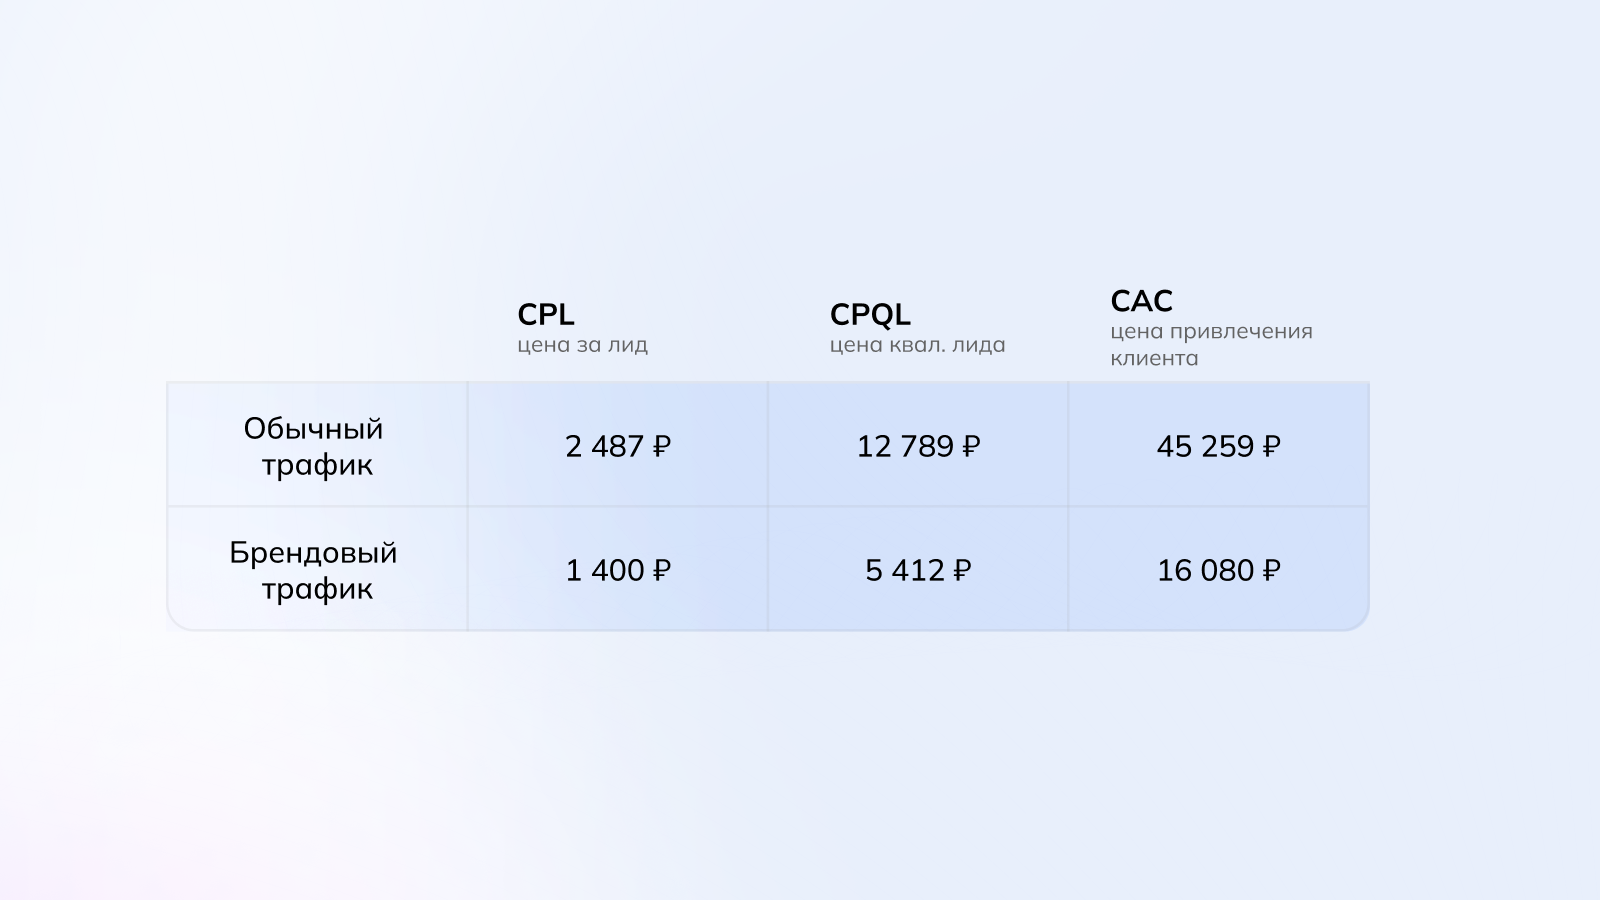Click the 'цена привлечения клиента' subtitle
This screenshot has height=900, width=1600.
click(1210, 344)
